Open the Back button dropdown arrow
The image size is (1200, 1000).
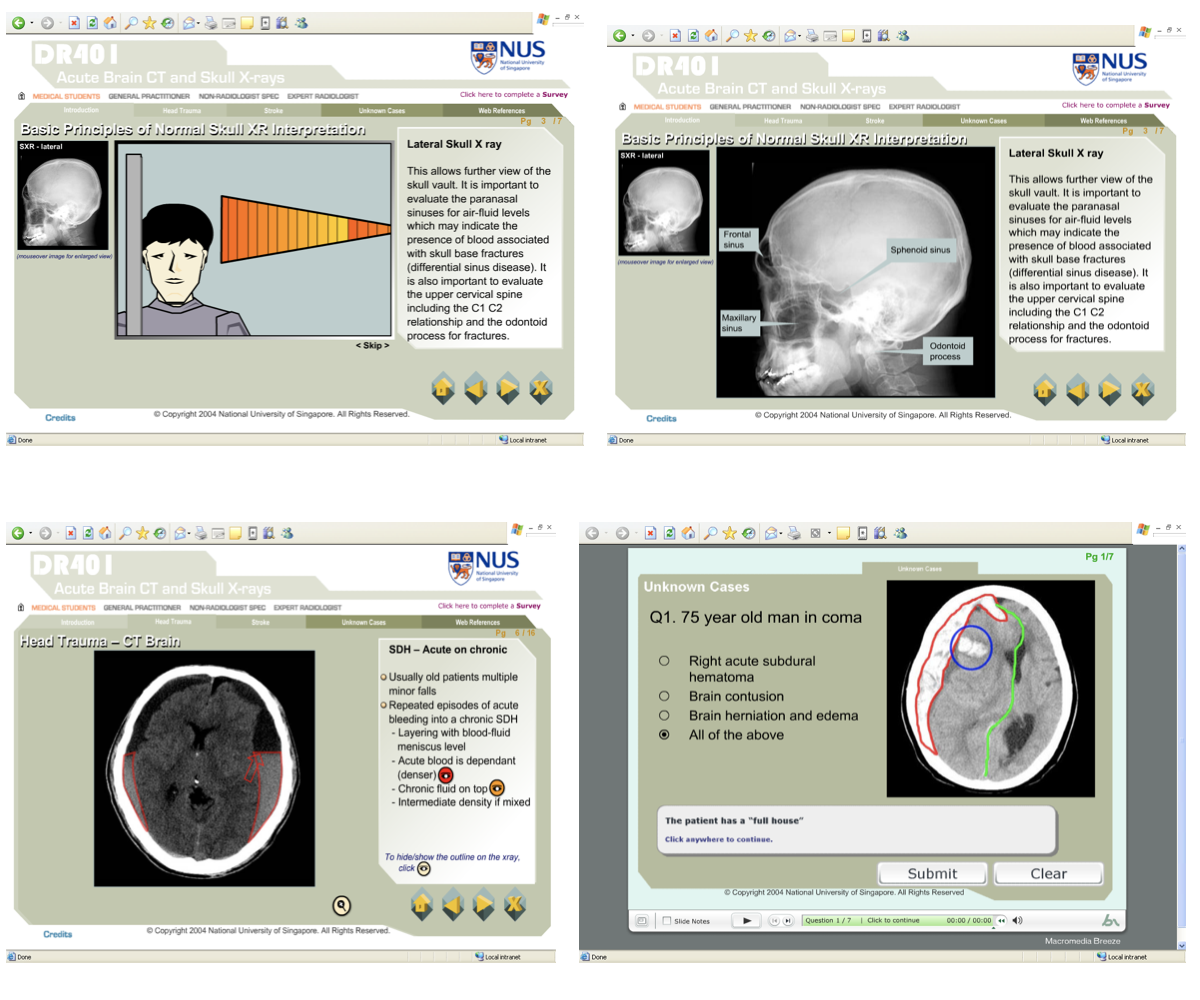click(x=31, y=21)
